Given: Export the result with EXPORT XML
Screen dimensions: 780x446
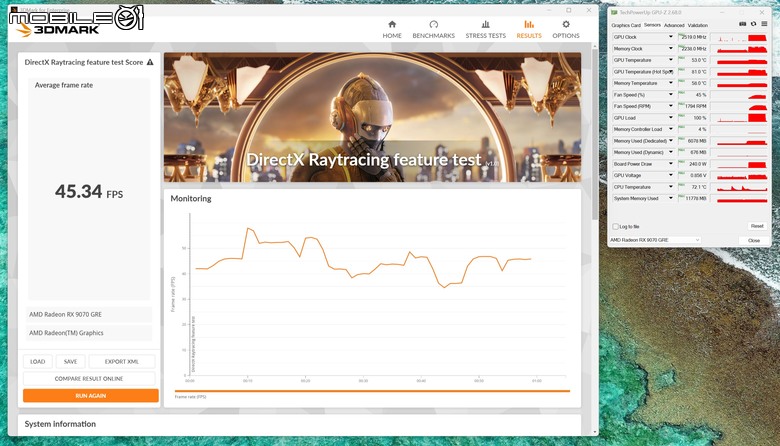Looking at the screenshot, I should pos(122,361).
